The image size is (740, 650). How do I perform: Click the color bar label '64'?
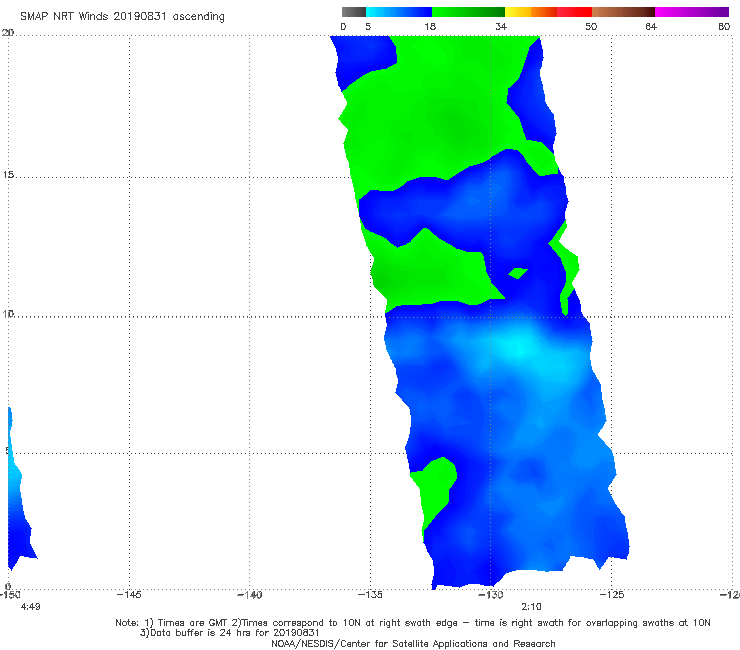click(651, 26)
